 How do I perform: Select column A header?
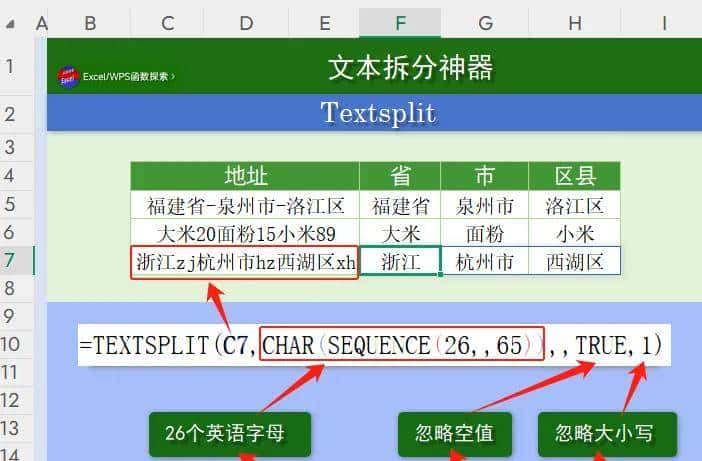tap(41, 23)
